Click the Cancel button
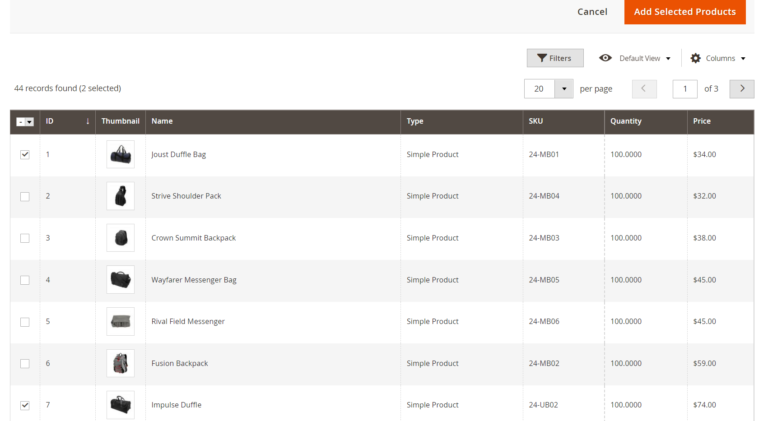Viewport: 768px width, 421px height. [x=592, y=12]
